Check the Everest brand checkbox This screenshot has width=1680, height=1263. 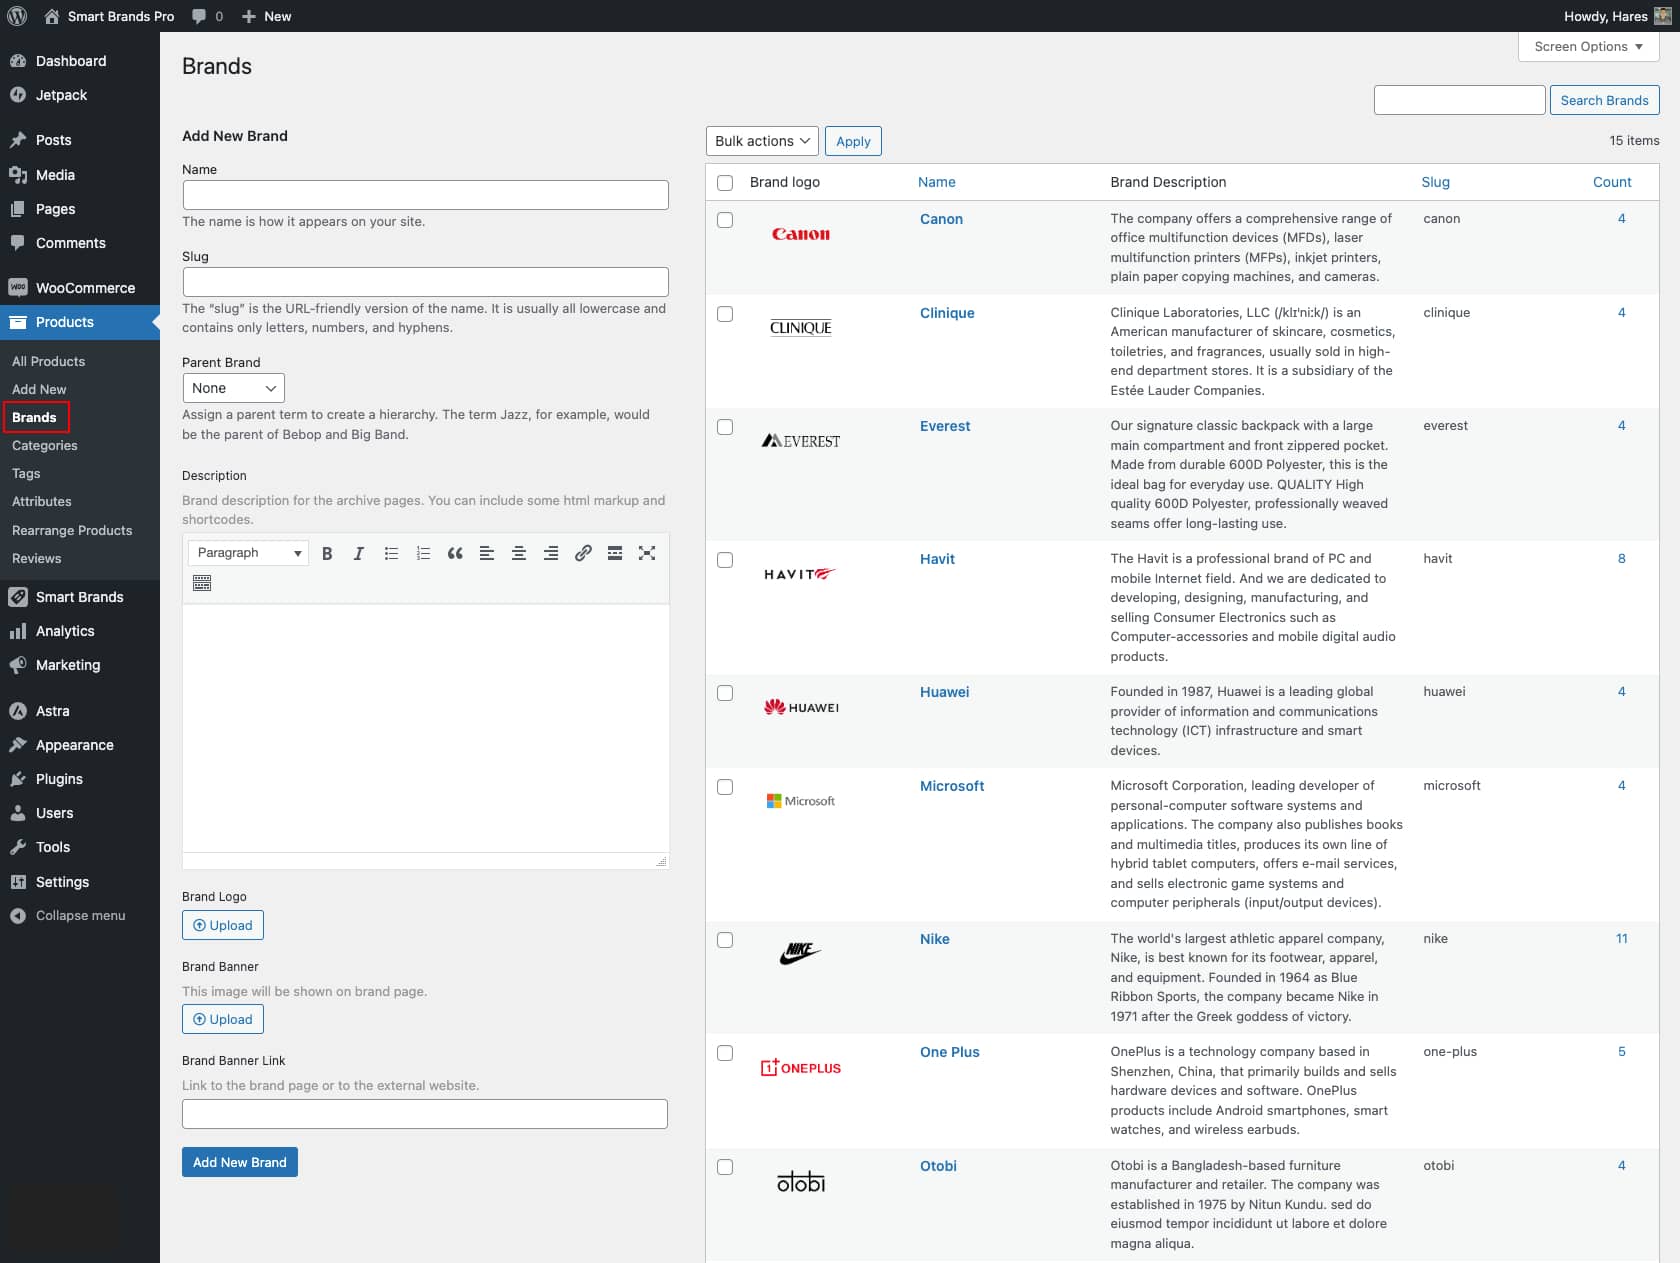click(x=725, y=427)
